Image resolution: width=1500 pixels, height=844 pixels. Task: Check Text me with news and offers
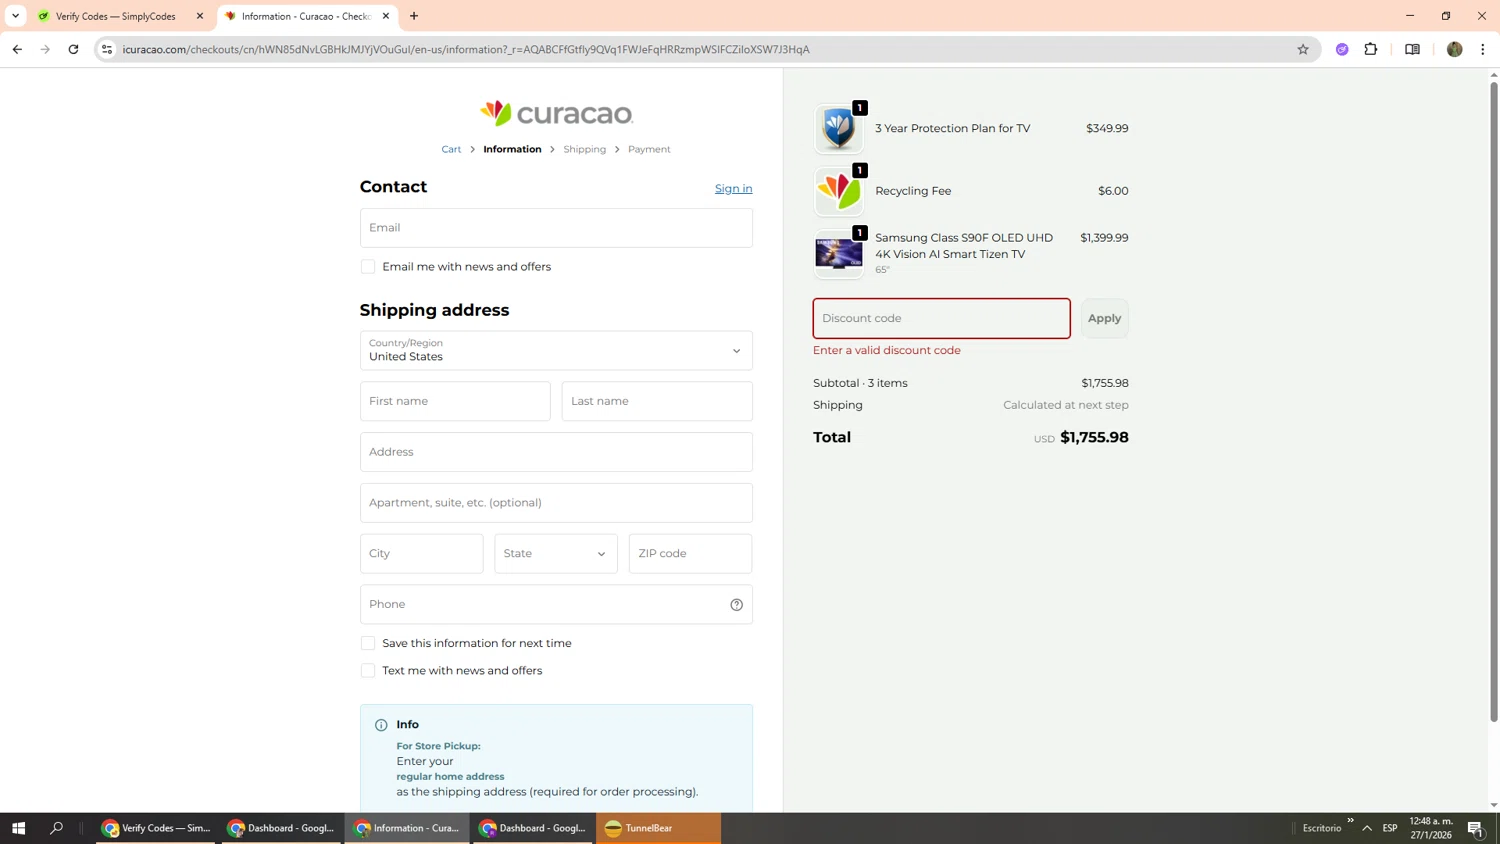368,671
